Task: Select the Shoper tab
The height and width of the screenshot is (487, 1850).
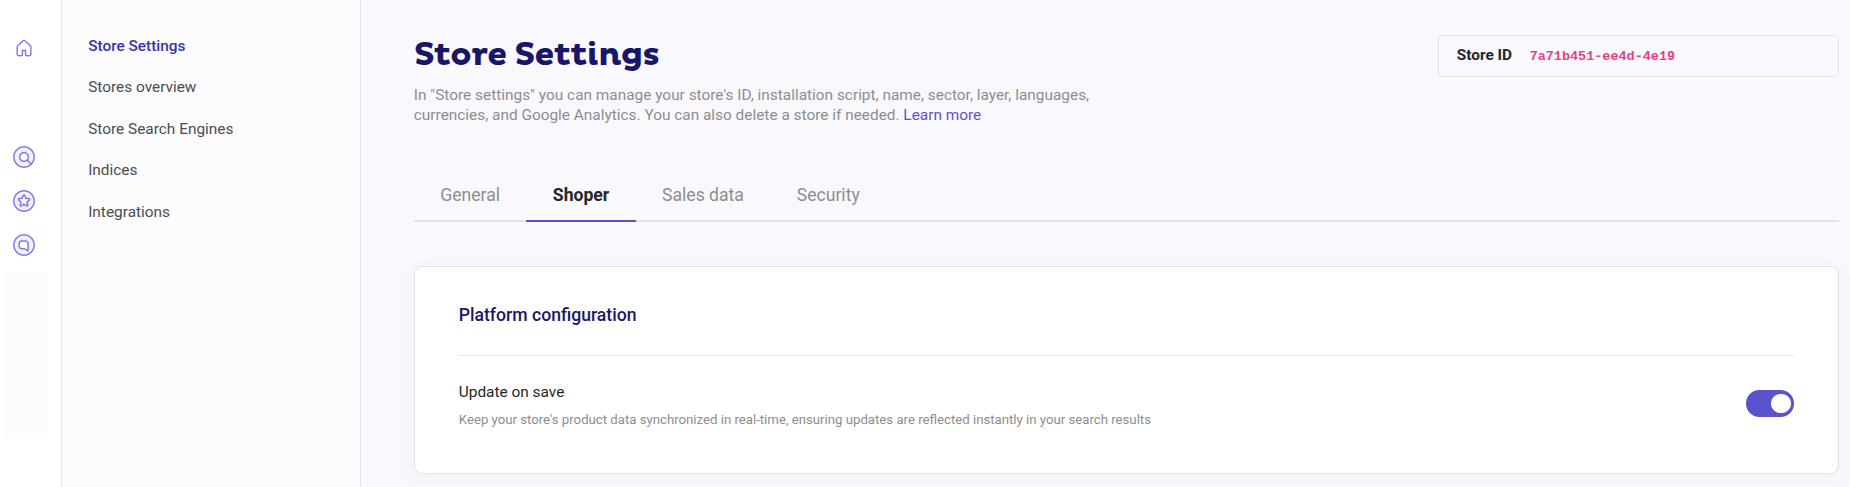Action: pos(581,195)
